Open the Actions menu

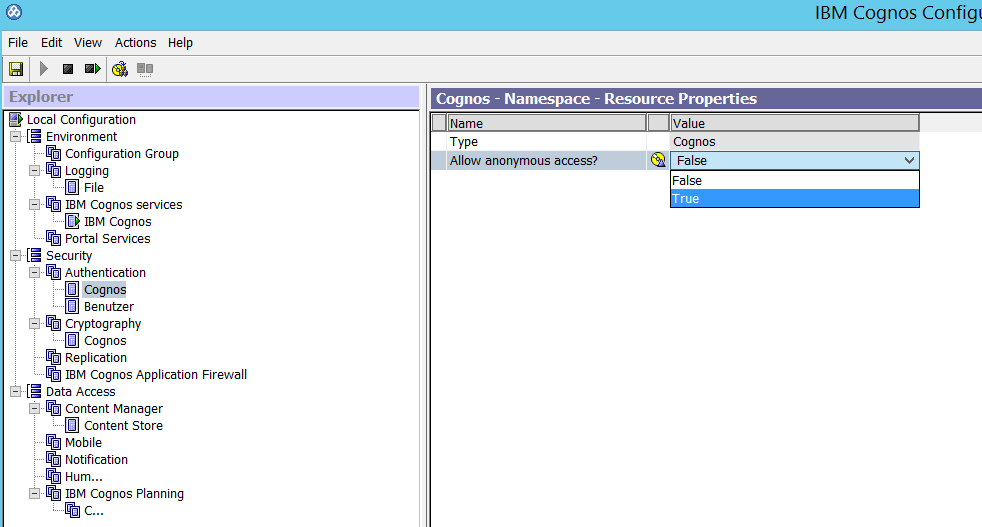(x=135, y=43)
